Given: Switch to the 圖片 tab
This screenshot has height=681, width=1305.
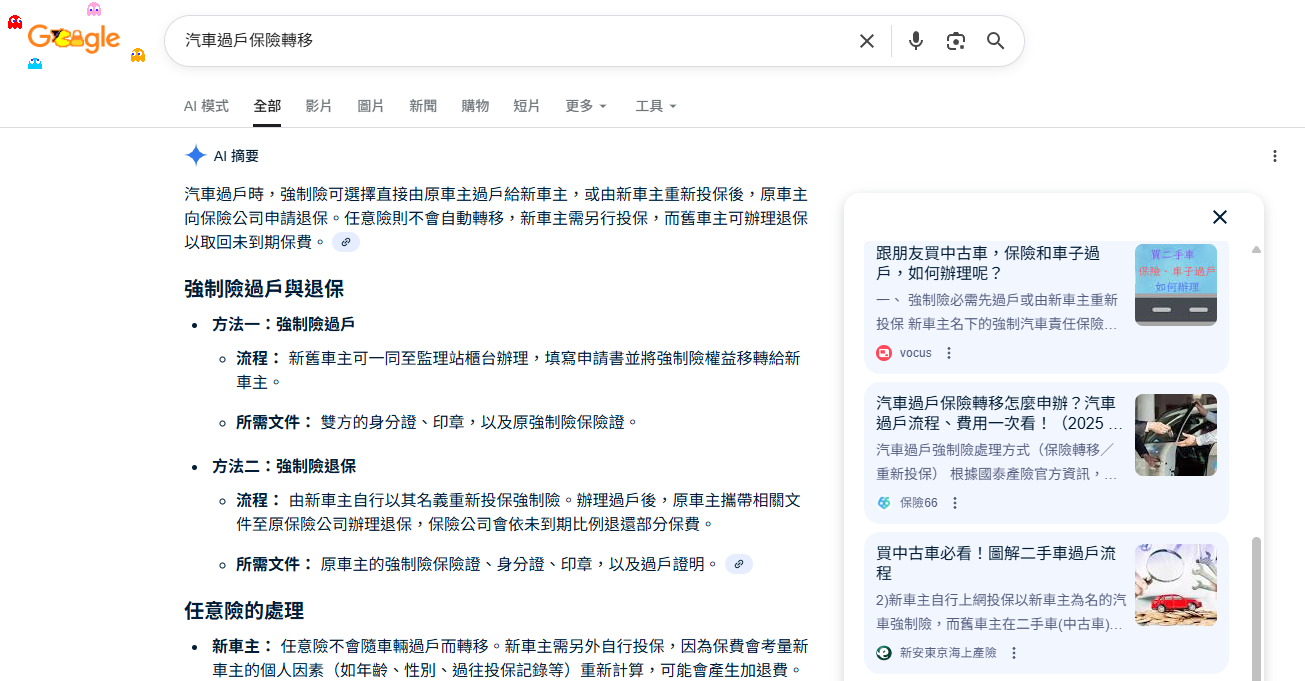Looking at the screenshot, I should (x=371, y=106).
